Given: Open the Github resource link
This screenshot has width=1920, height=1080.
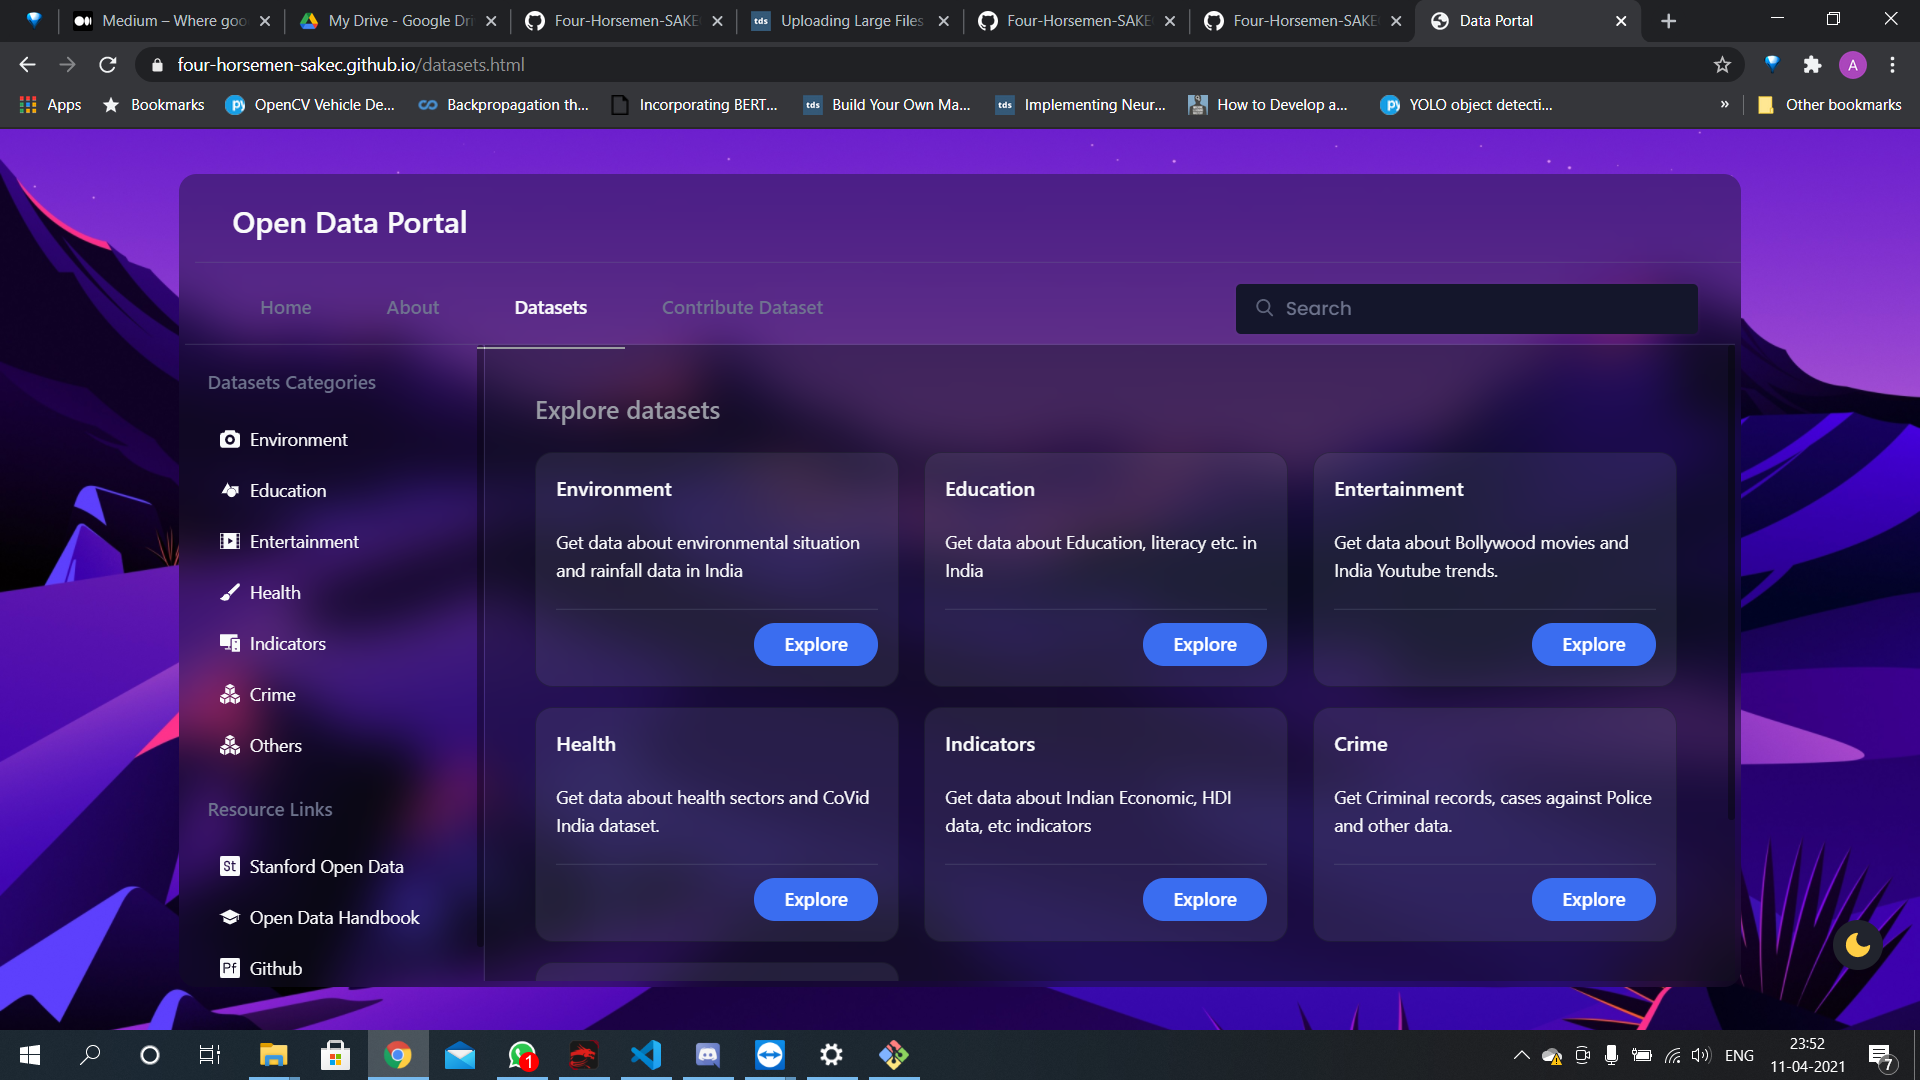Looking at the screenshot, I should pos(275,969).
